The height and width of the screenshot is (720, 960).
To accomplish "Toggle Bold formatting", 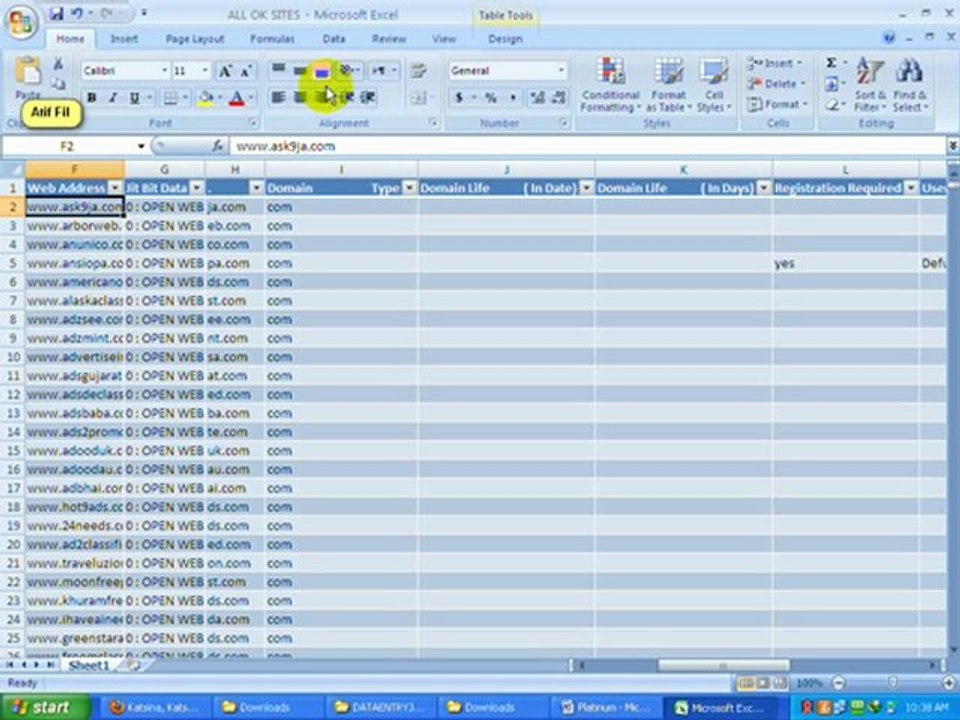I will pos(92,97).
